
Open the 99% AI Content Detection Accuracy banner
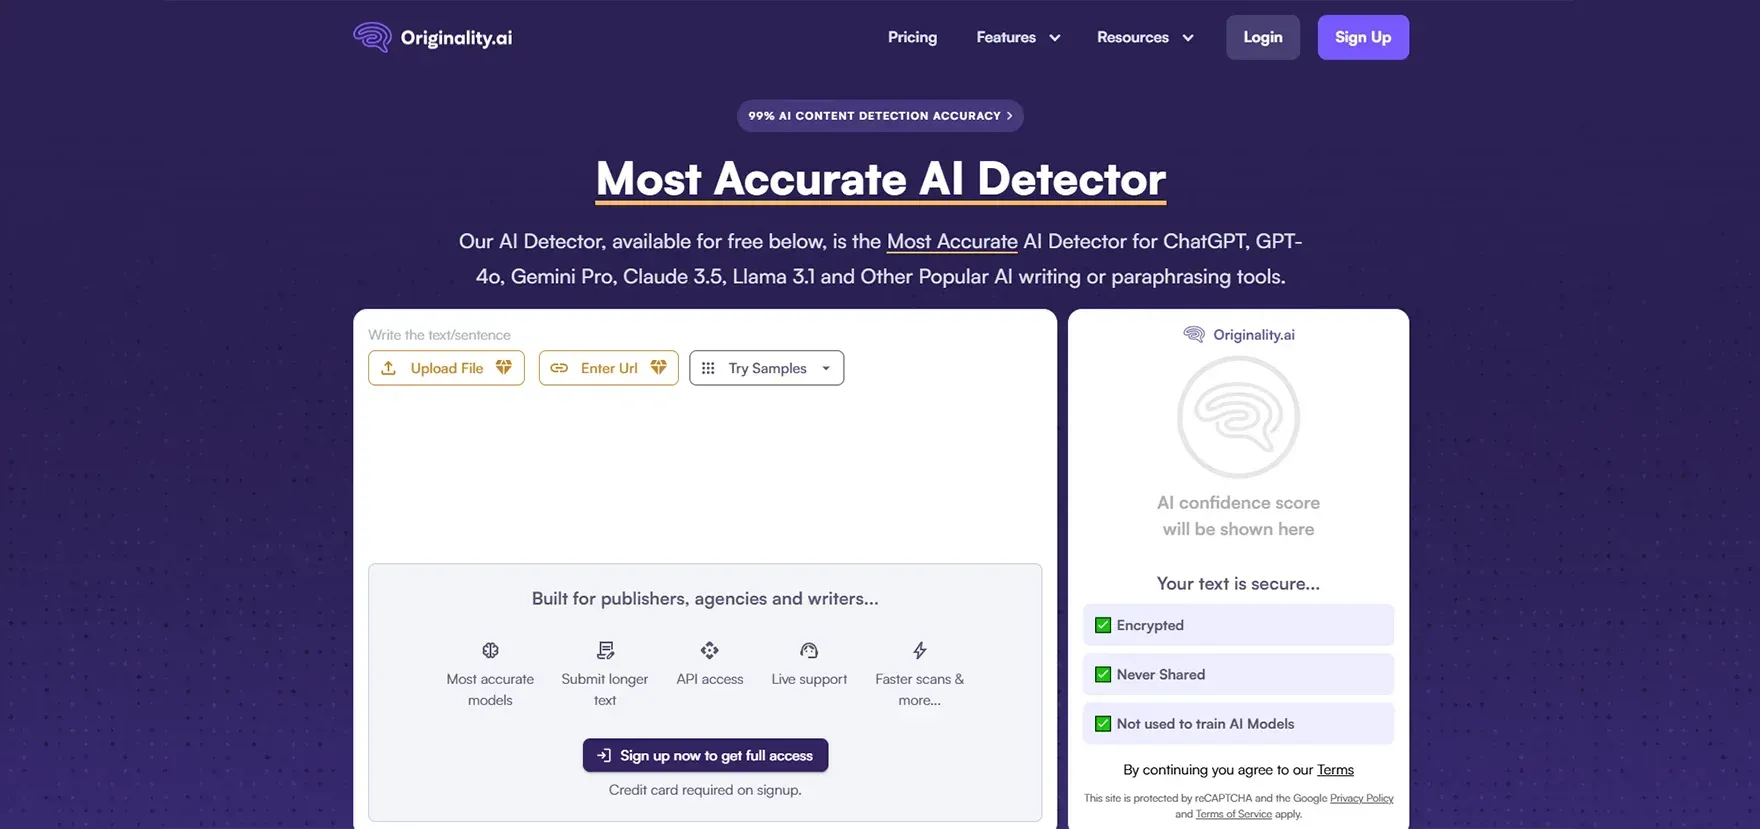click(x=880, y=116)
